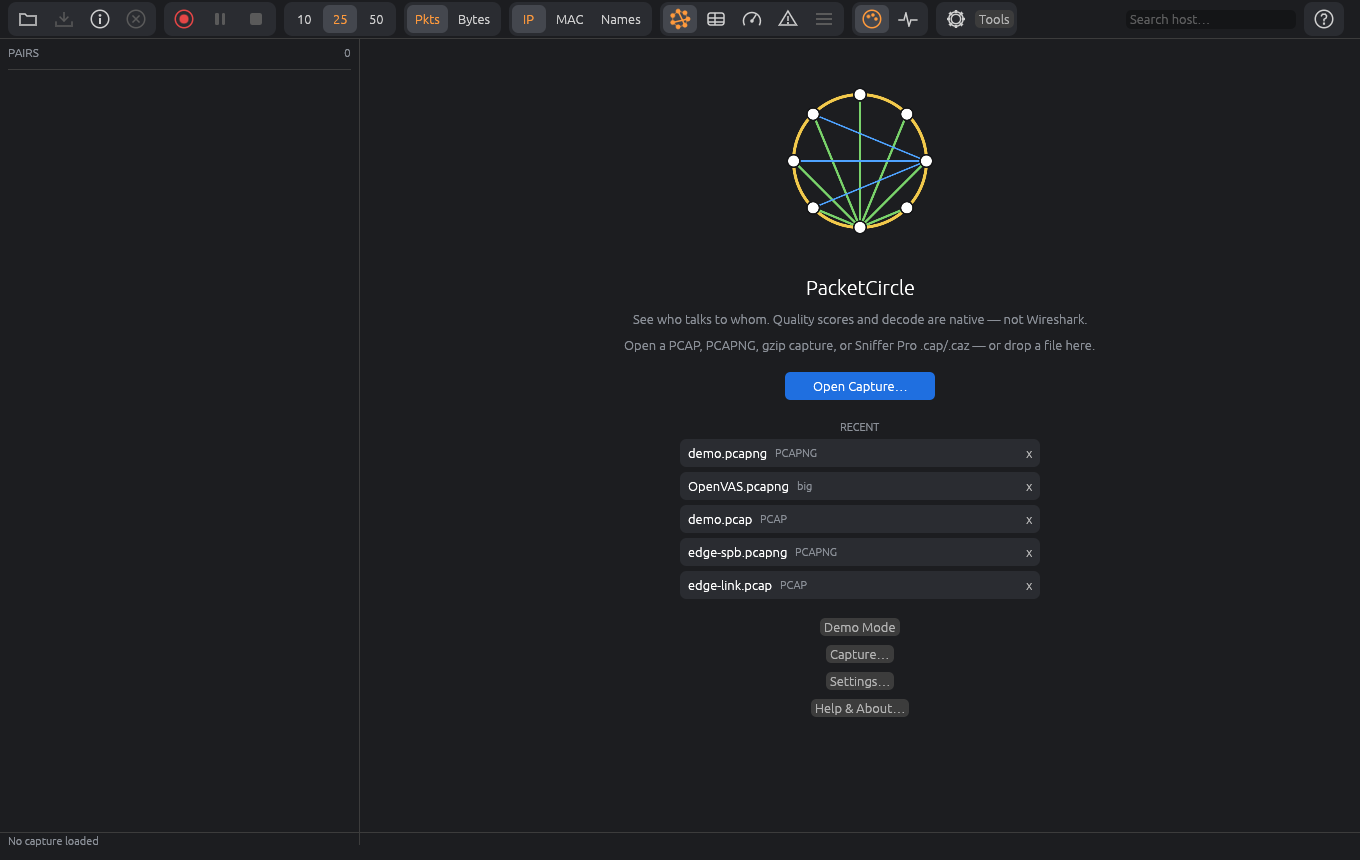Open settings gear icon in toolbar
The image size is (1360, 860).
(x=956, y=19)
